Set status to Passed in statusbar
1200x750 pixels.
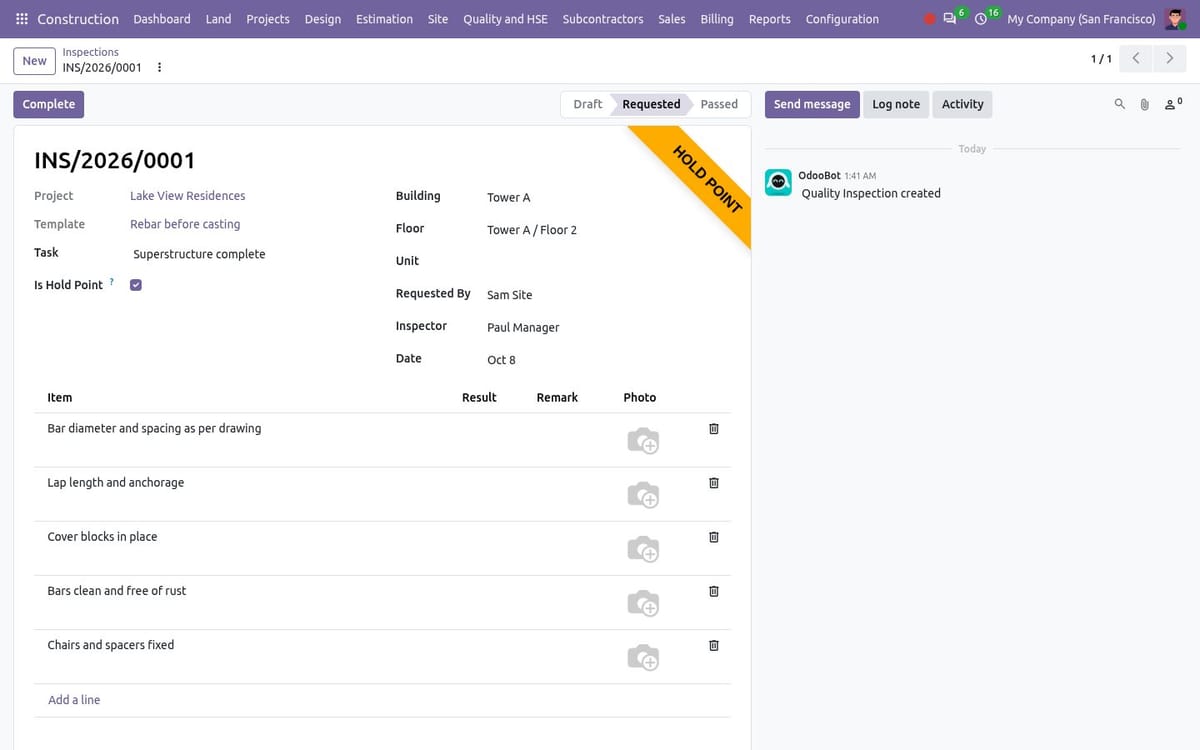(719, 104)
